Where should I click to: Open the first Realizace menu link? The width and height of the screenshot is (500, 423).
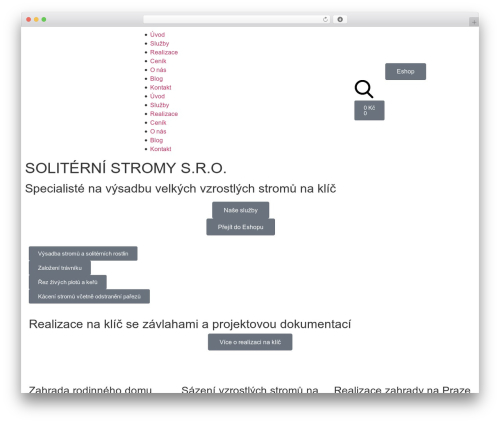coord(164,52)
